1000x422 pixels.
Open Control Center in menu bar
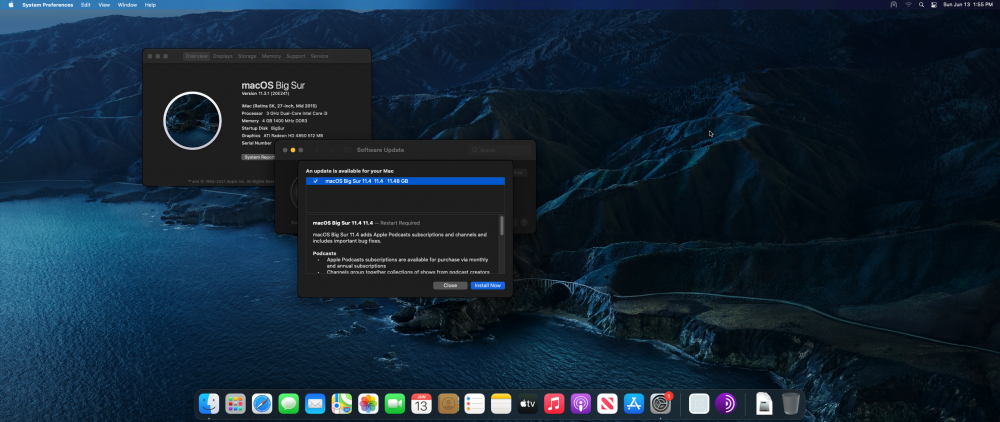(934, 4)
